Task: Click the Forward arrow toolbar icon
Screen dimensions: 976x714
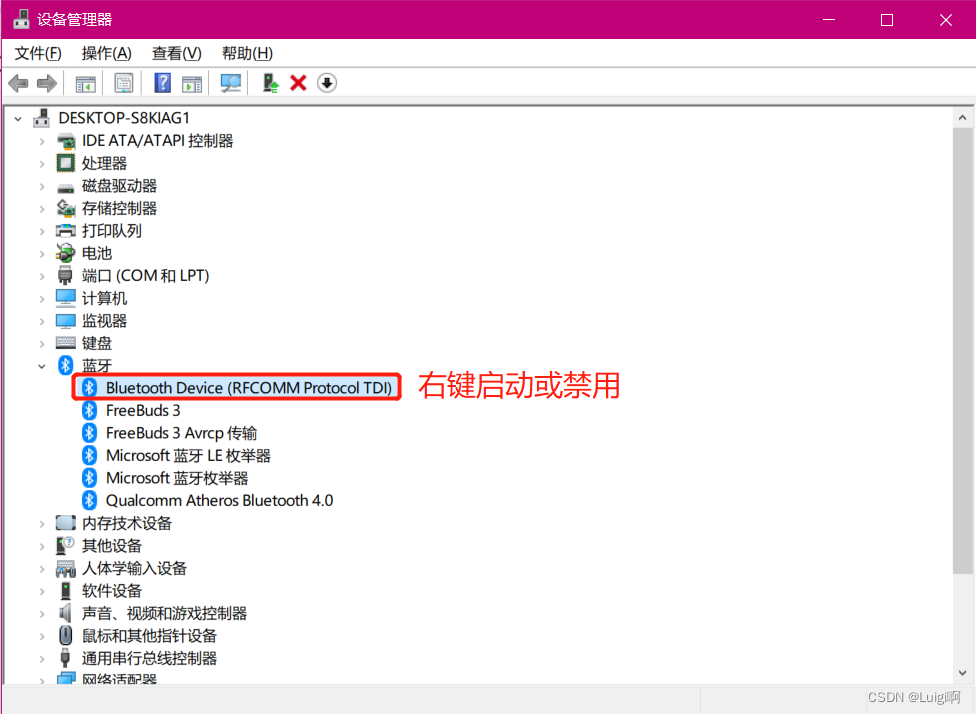Action: 47,83
